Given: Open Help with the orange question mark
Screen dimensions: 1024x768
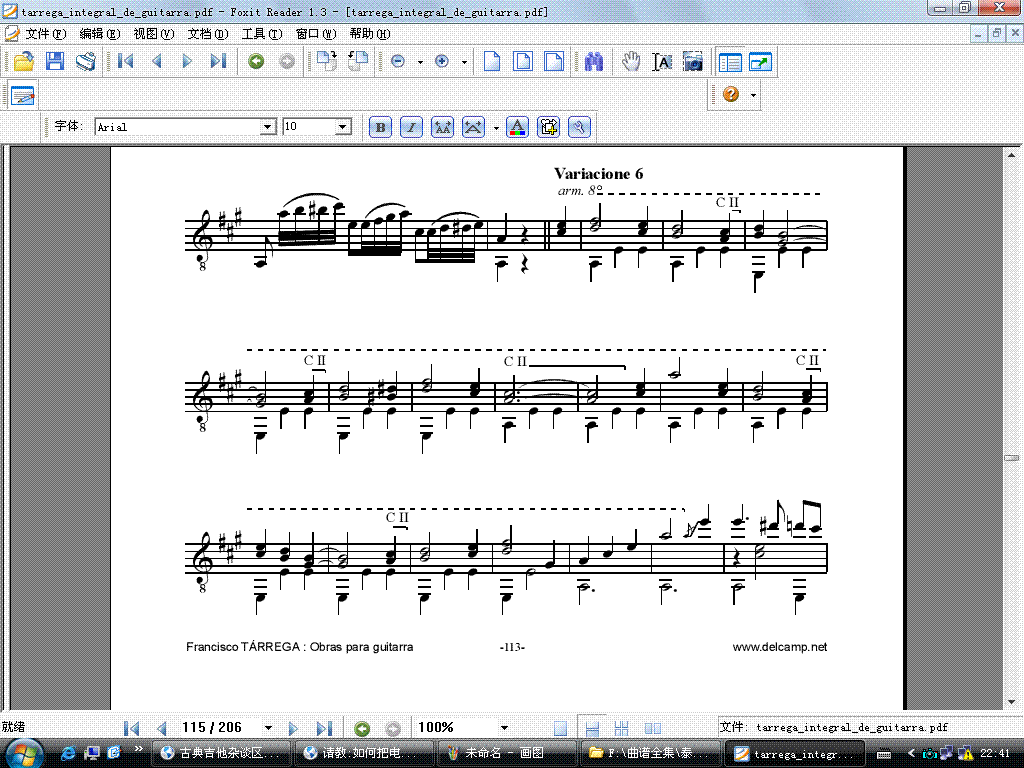Looking at the screenshot, I should 731,95.
